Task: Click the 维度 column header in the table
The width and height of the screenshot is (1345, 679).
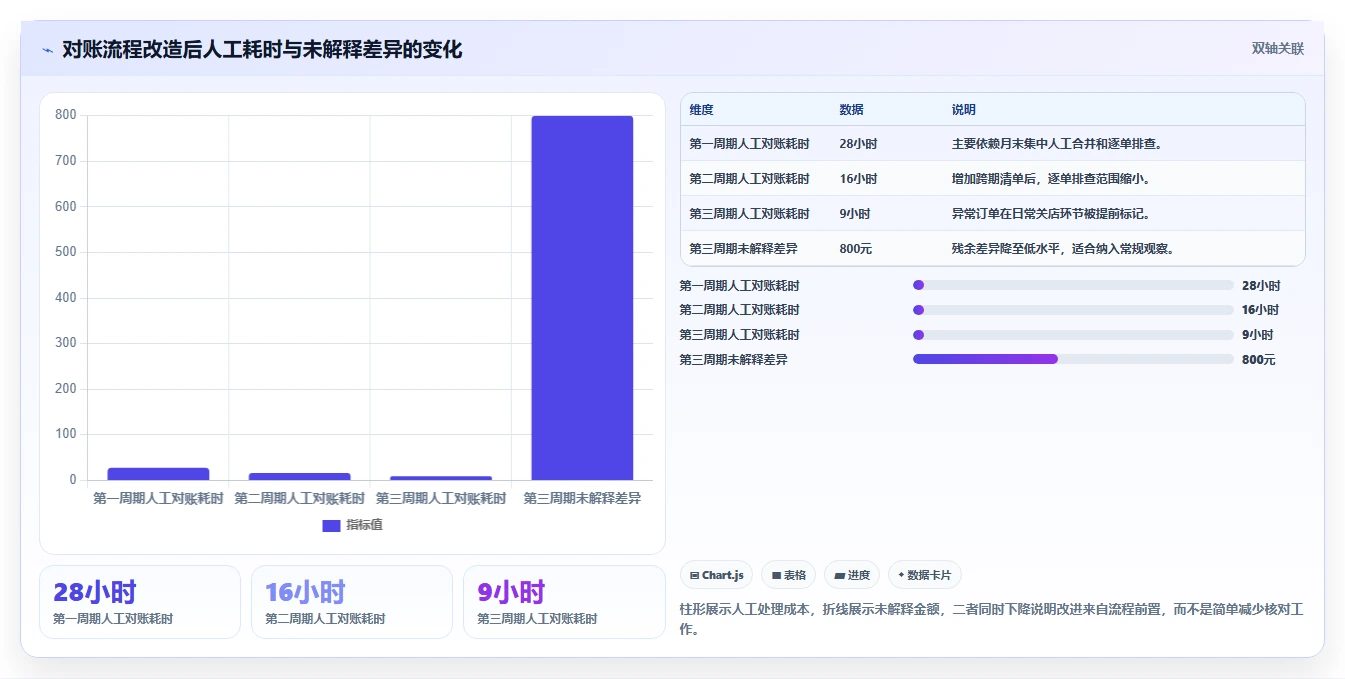Action: click(x=701, y=110)
